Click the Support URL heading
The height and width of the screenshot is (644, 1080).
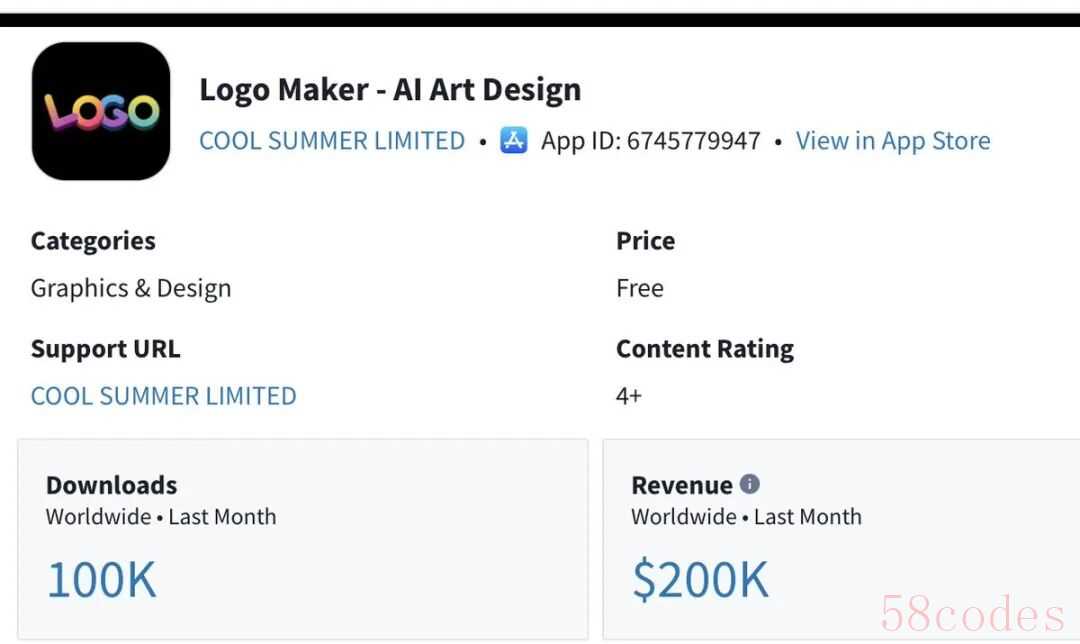[x=106, y=349]
